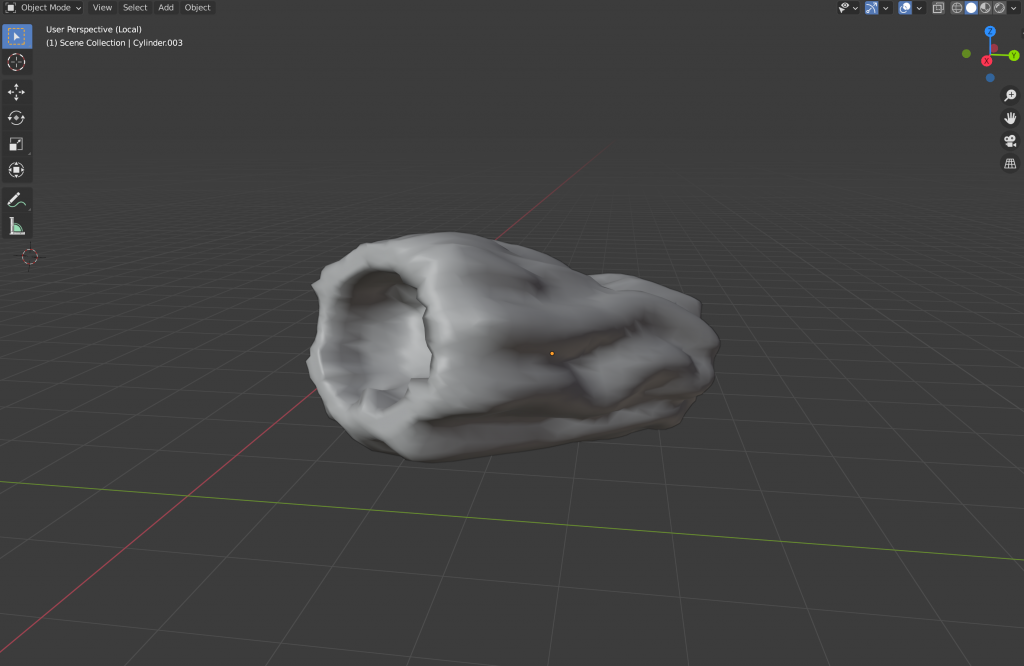
Task: Click the unlabeled dark green negative Y gizmo dot
Action: click(x=967, y=54)
